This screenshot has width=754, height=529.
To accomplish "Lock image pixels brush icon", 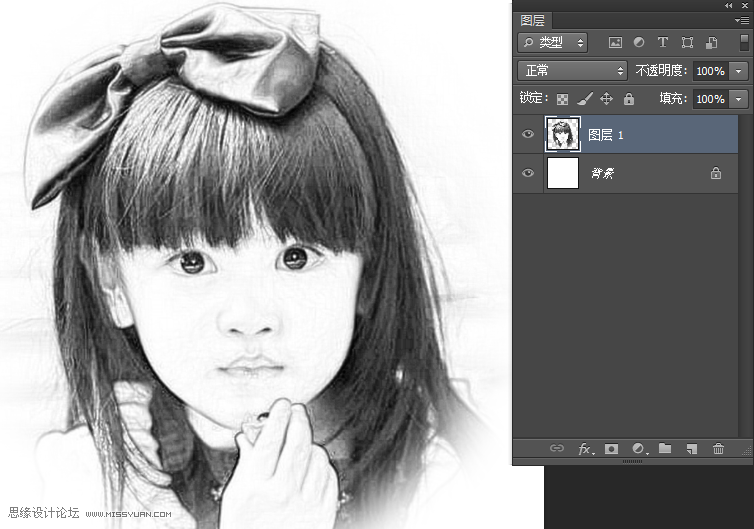I will pyautogui.click(x=585, y=99).
